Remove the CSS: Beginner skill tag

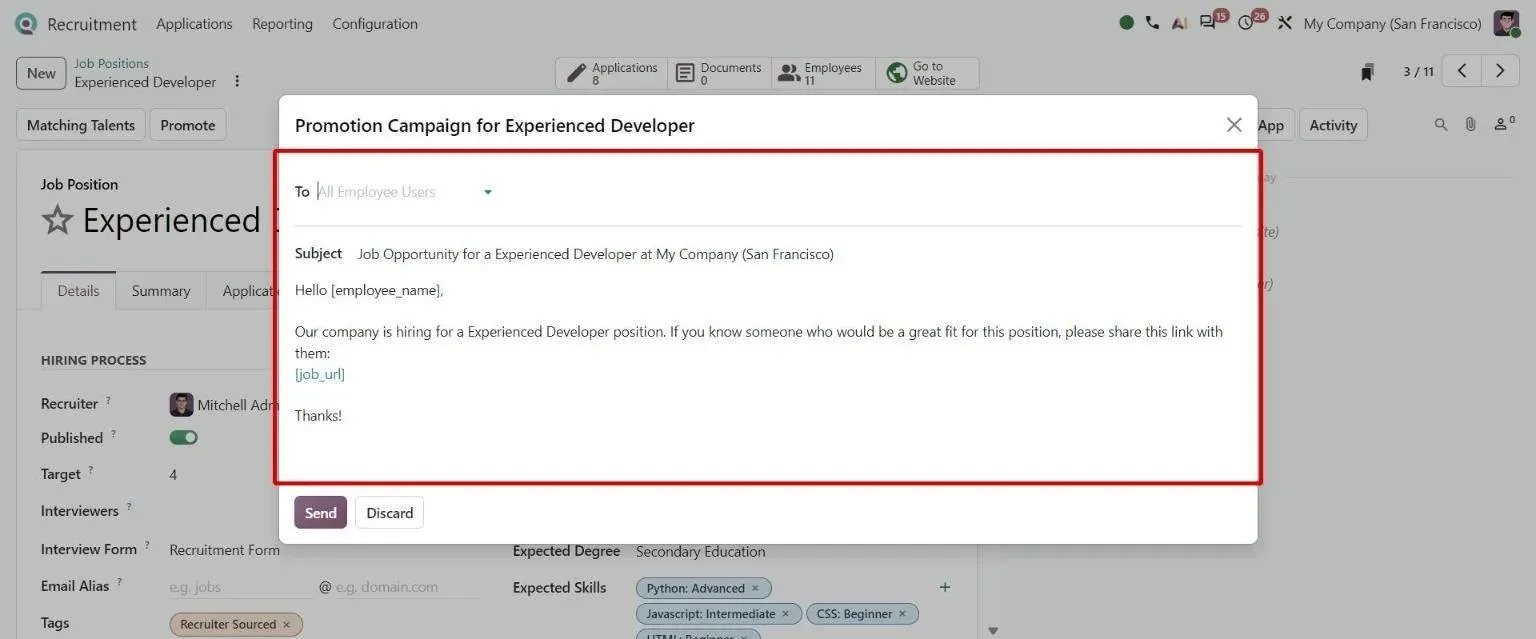click(902, 614)
